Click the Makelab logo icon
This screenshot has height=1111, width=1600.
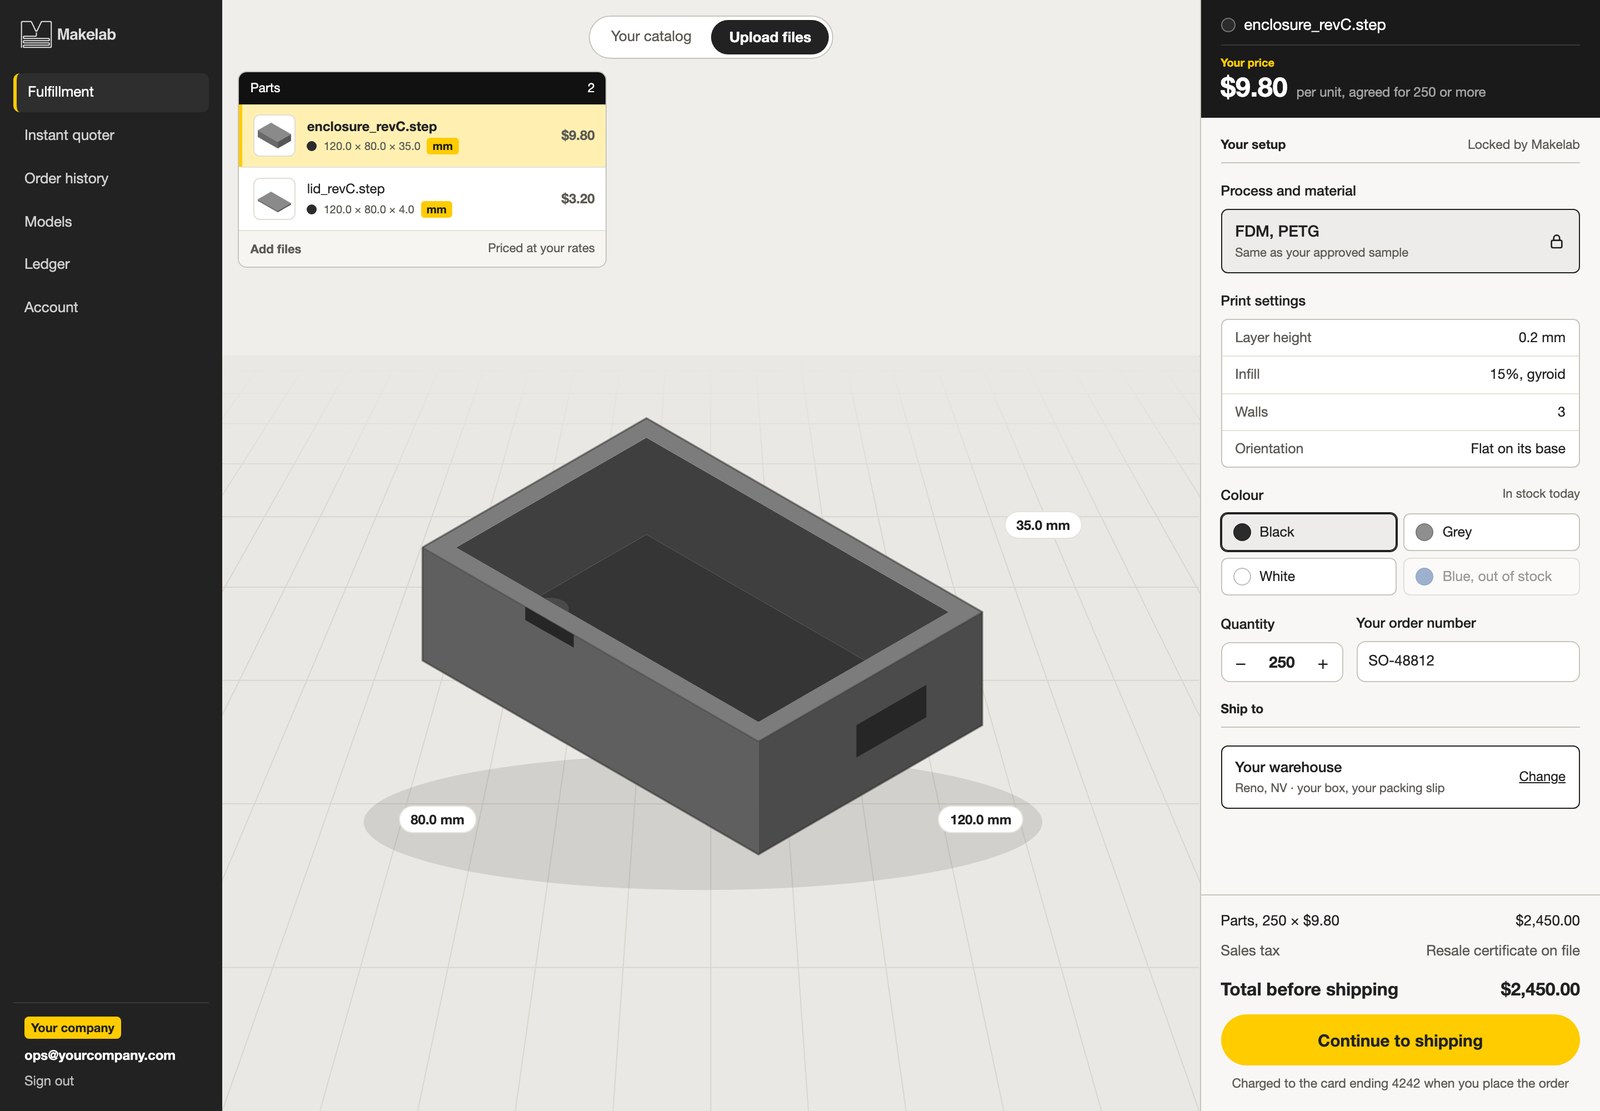[x=36, y=34]
